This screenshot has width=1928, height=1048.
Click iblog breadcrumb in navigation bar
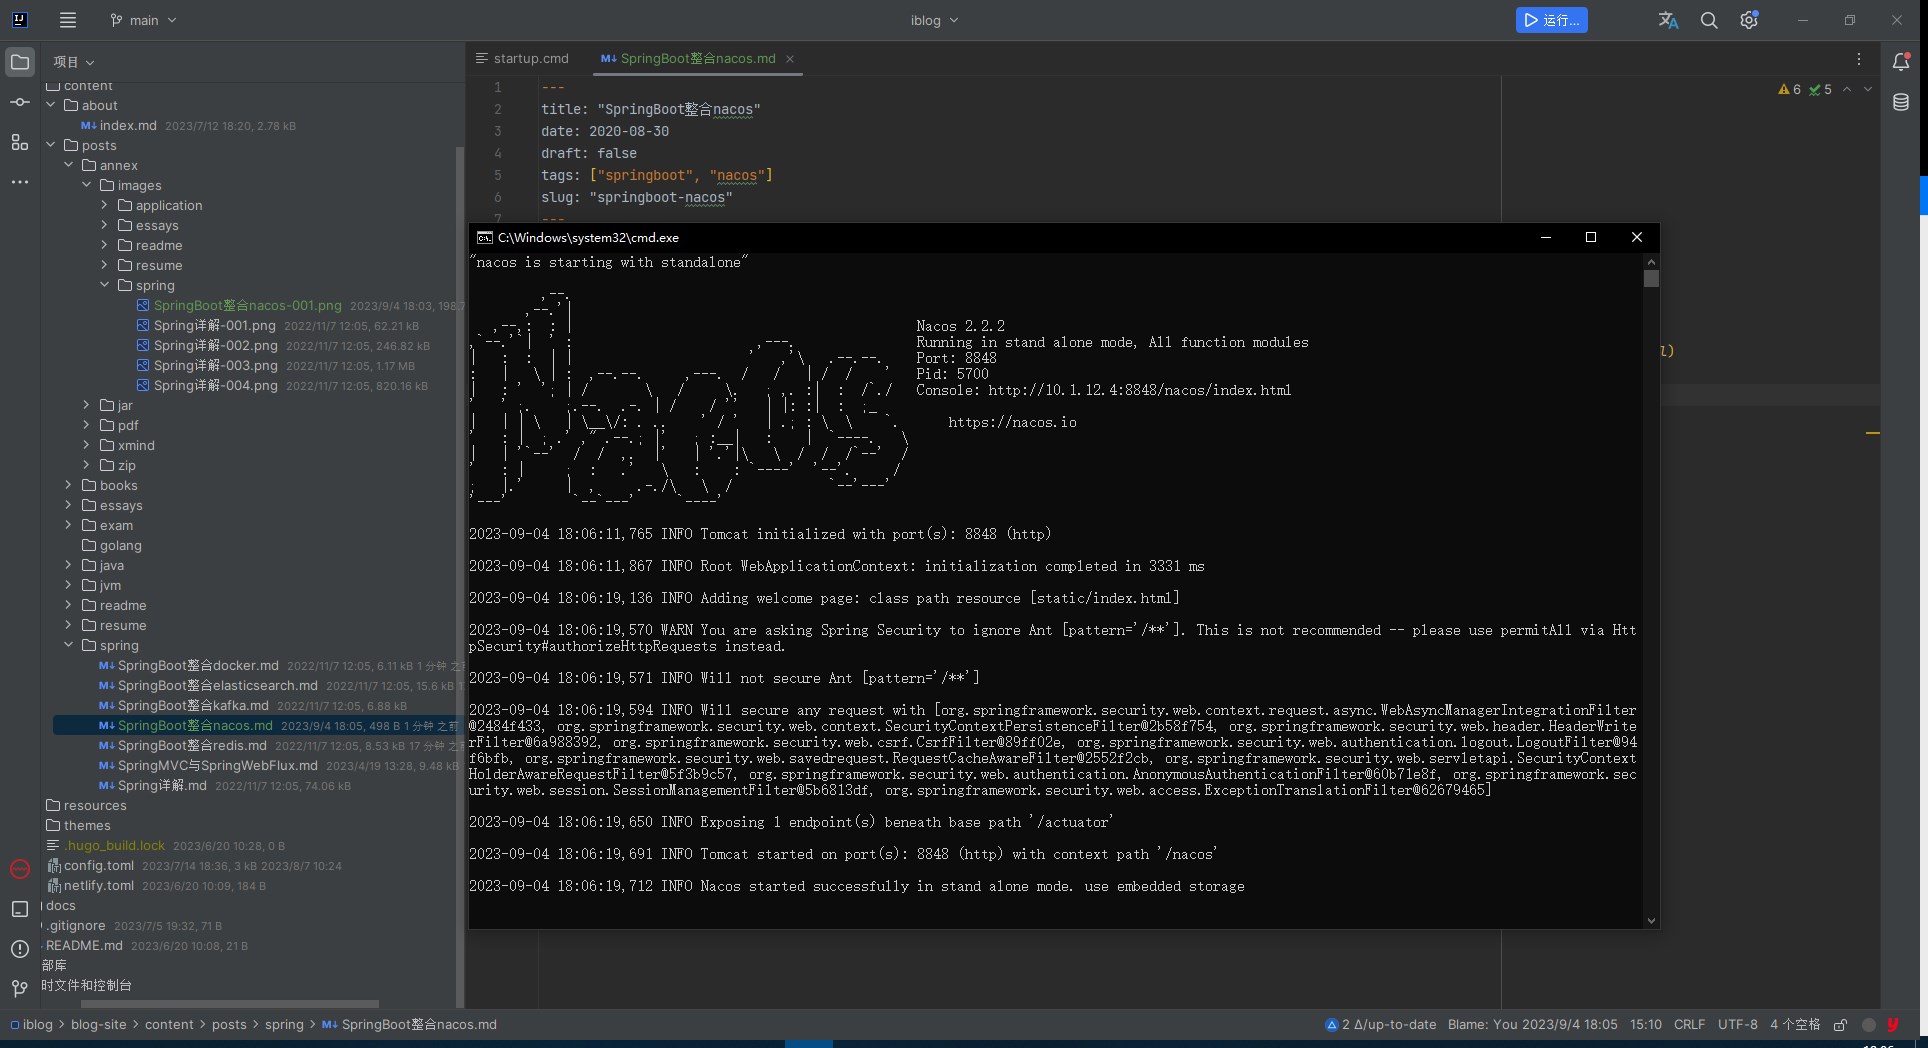pos(31,1025)
